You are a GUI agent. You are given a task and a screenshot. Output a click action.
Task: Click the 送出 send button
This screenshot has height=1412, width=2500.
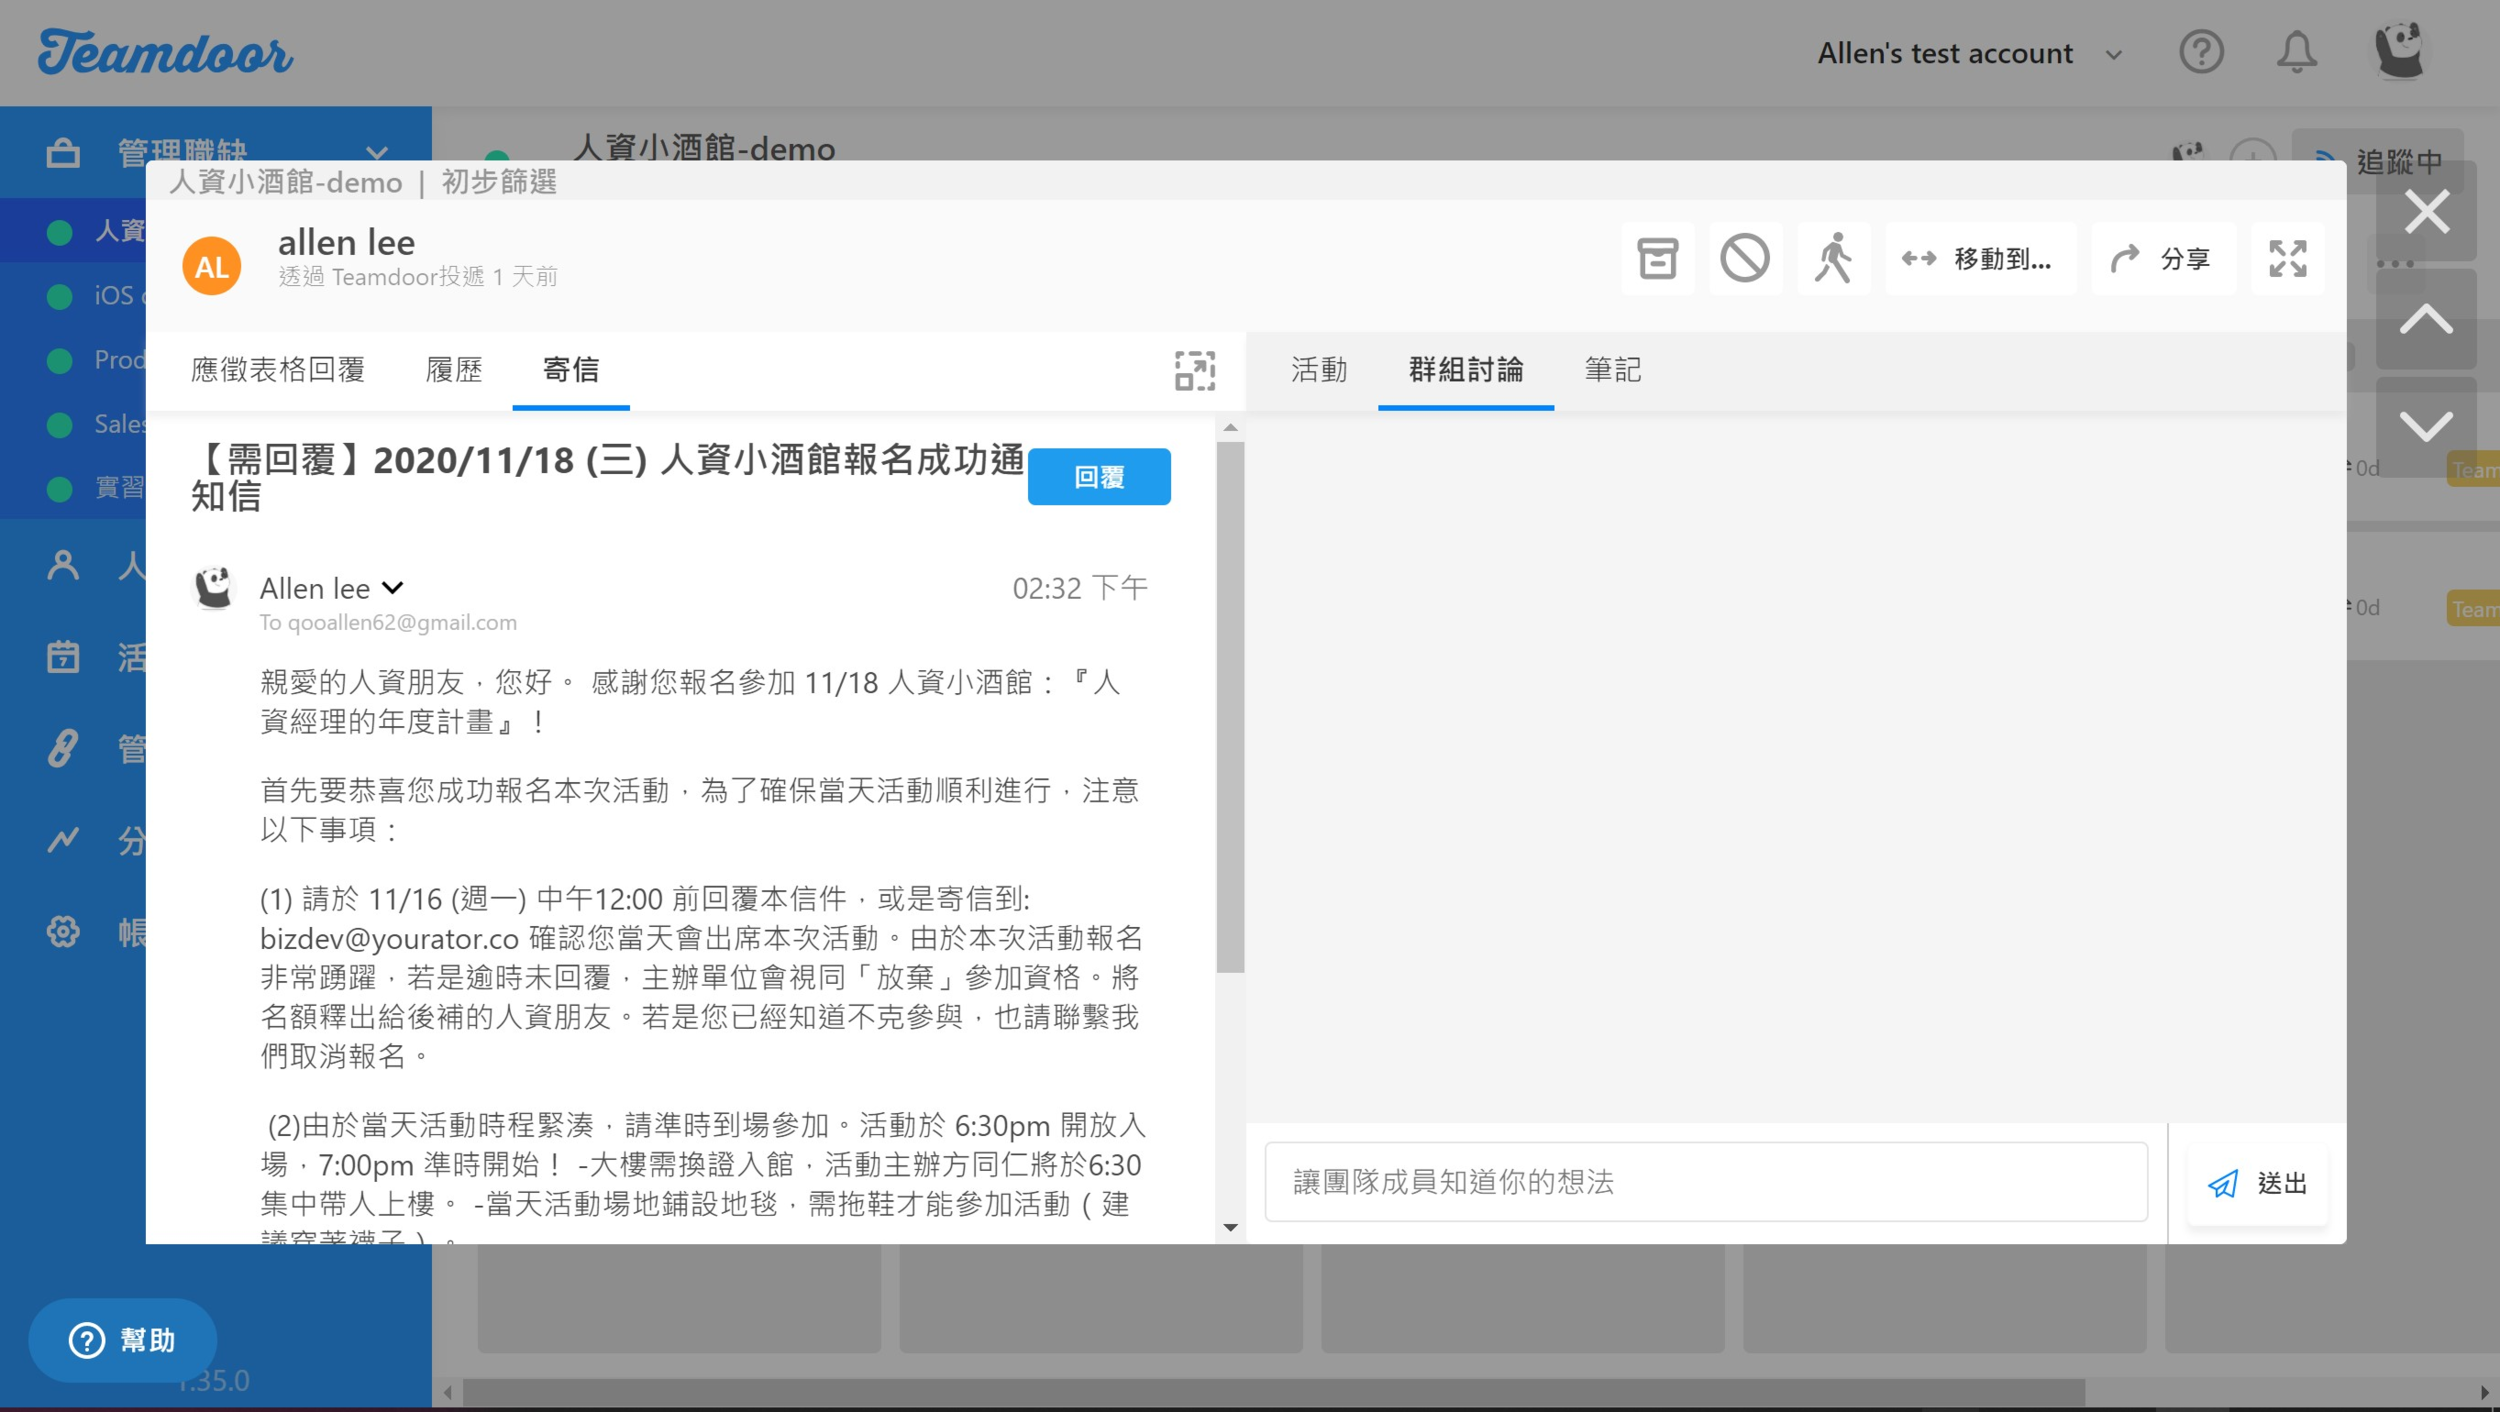2257,1184
